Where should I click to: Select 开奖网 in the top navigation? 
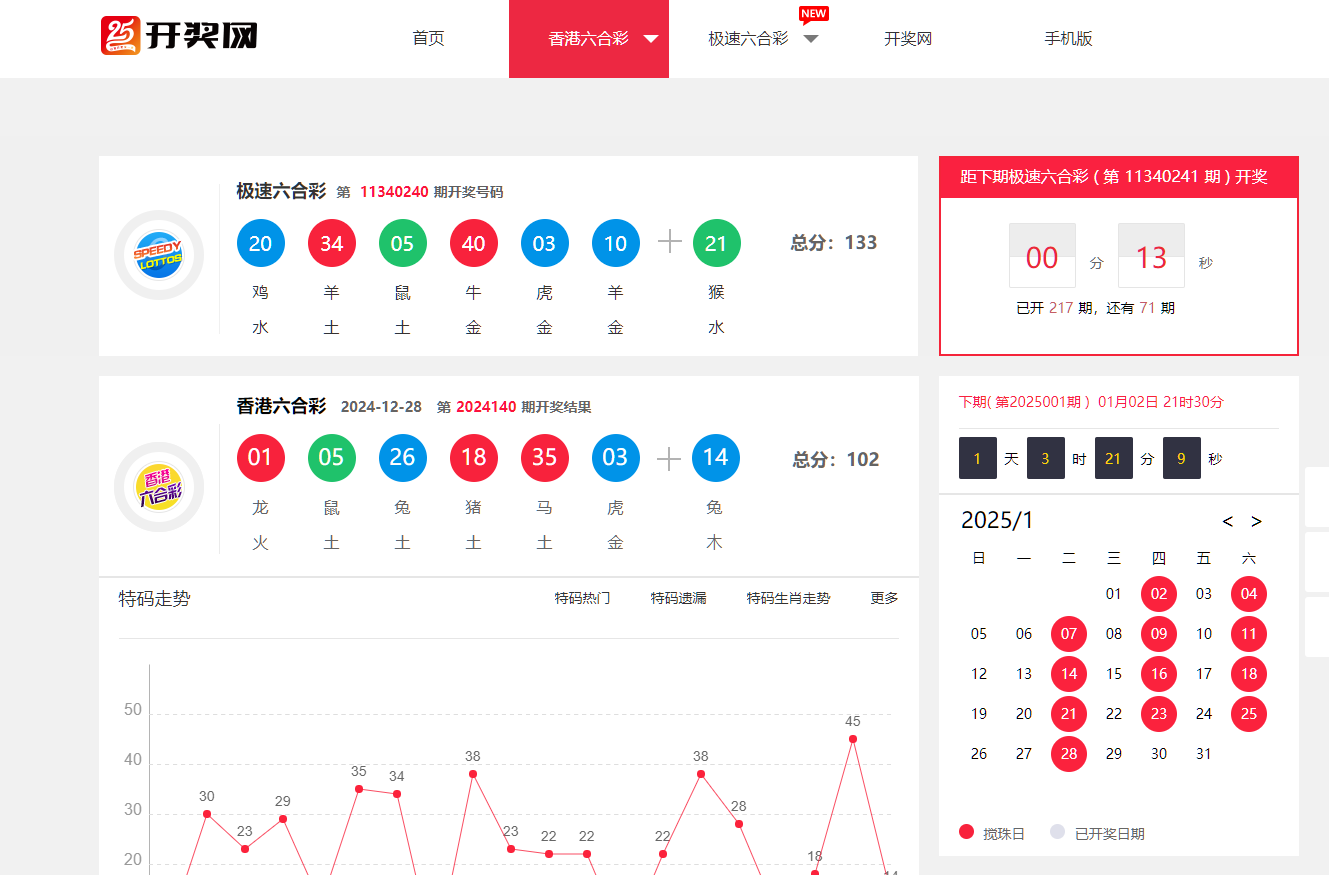(x=907, y=39)
